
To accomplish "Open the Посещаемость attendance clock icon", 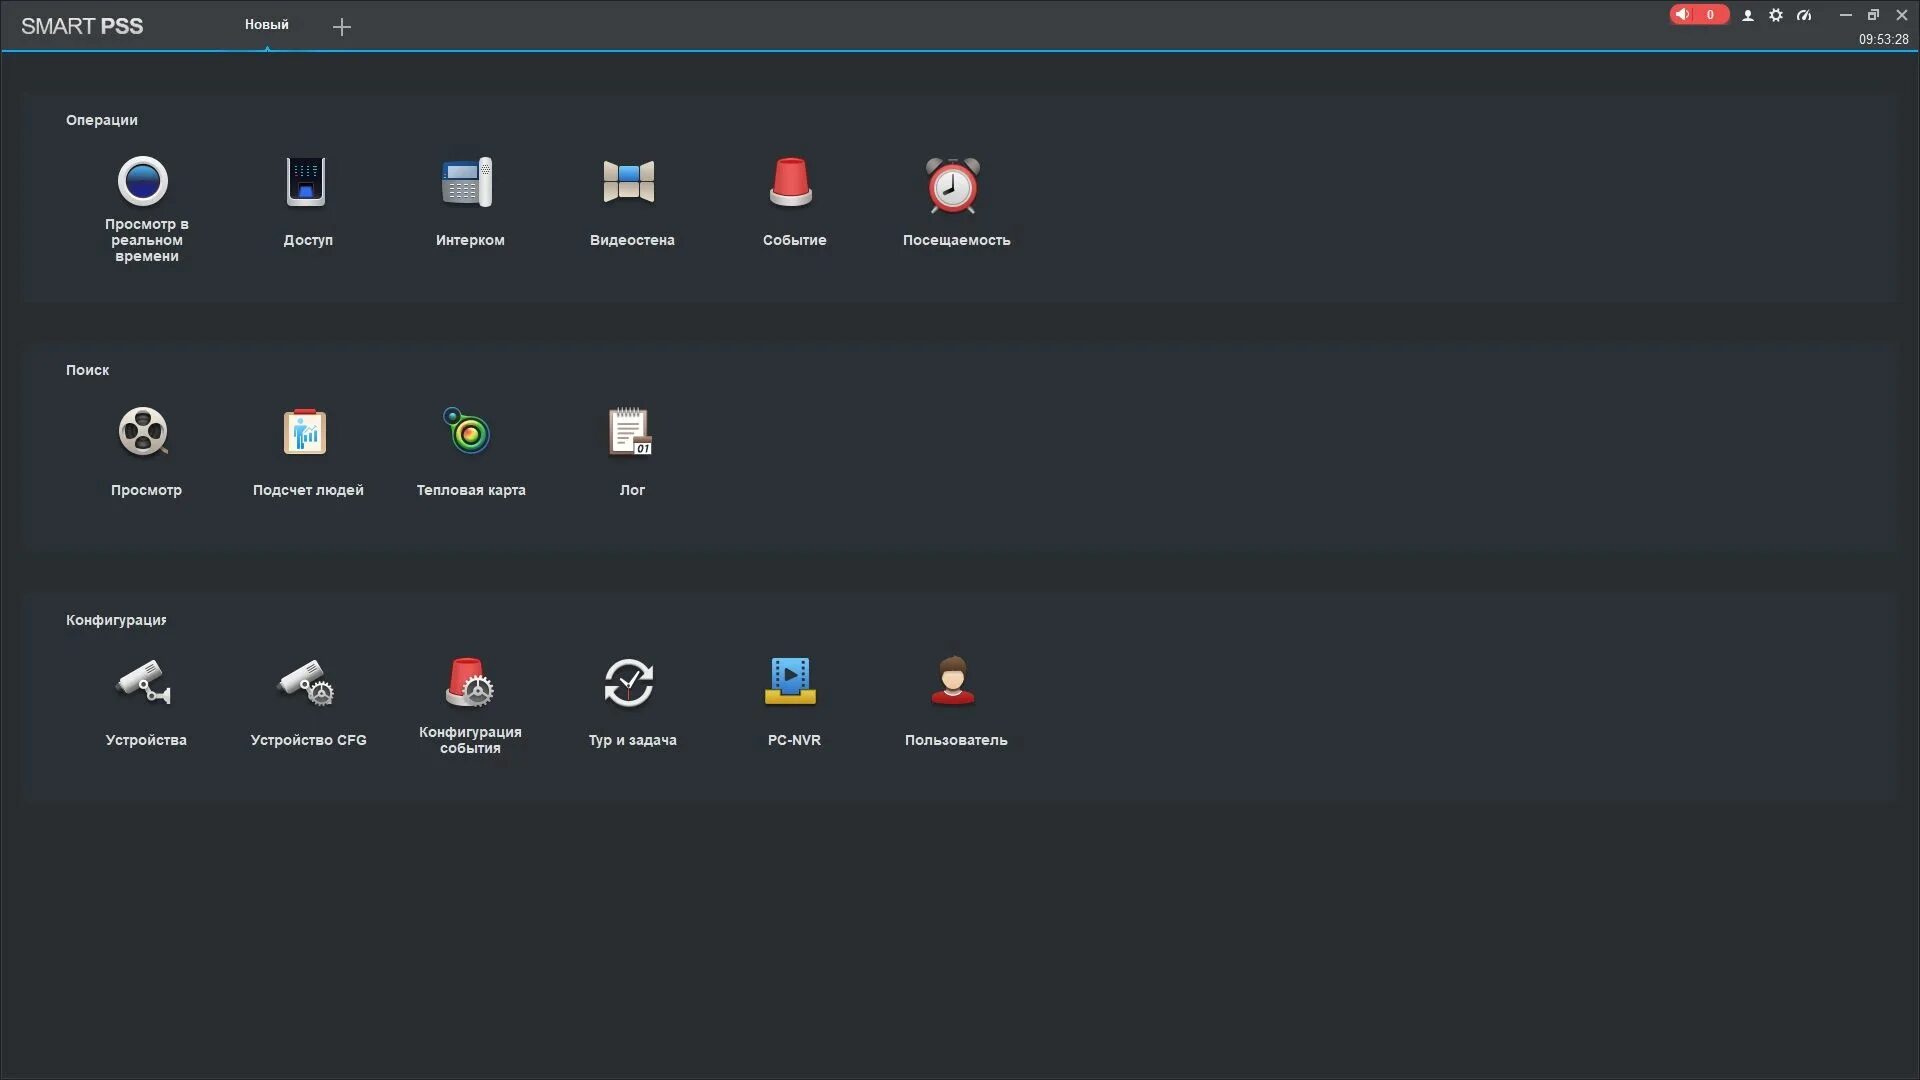I will pos(954,186).
